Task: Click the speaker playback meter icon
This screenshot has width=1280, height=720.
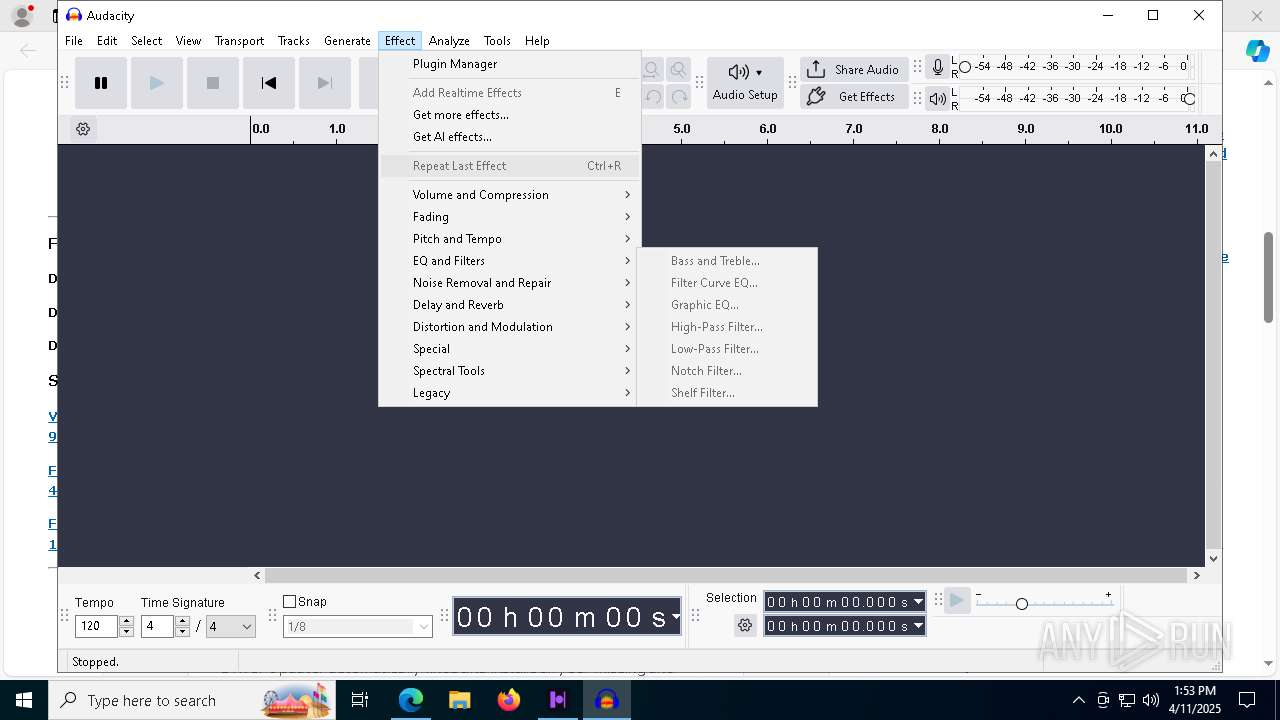Action: [x=937, y=98]
